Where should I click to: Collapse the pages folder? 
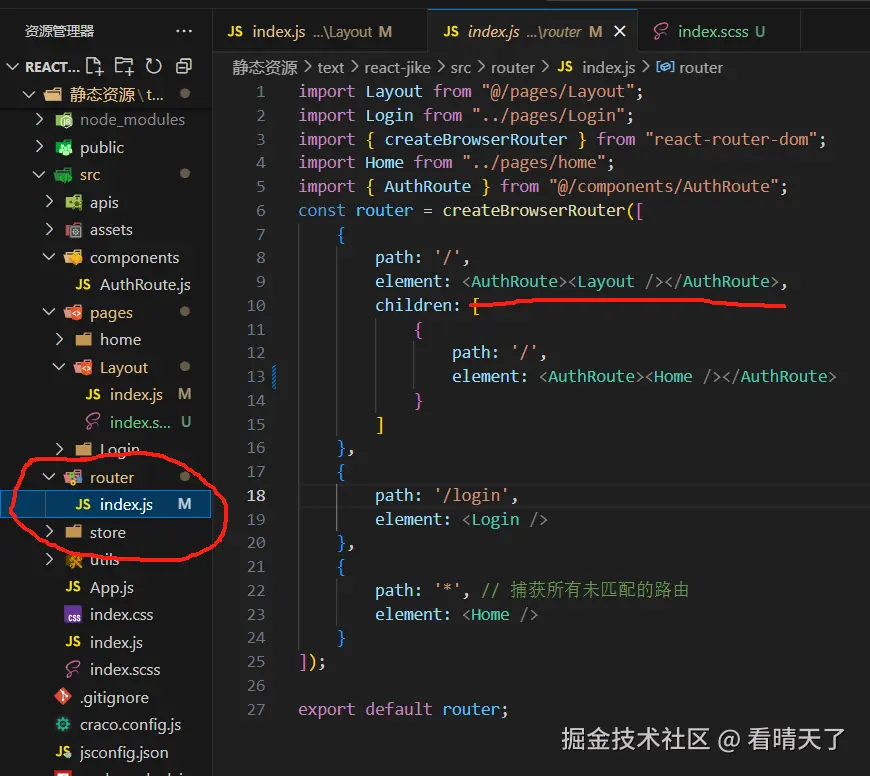point(49,312)
